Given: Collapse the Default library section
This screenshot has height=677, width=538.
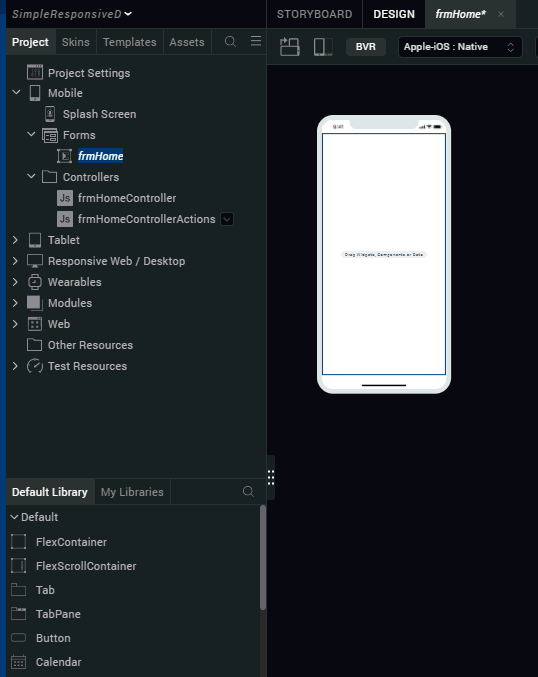Looking at the screenshot, I should (x=14, y=517).
